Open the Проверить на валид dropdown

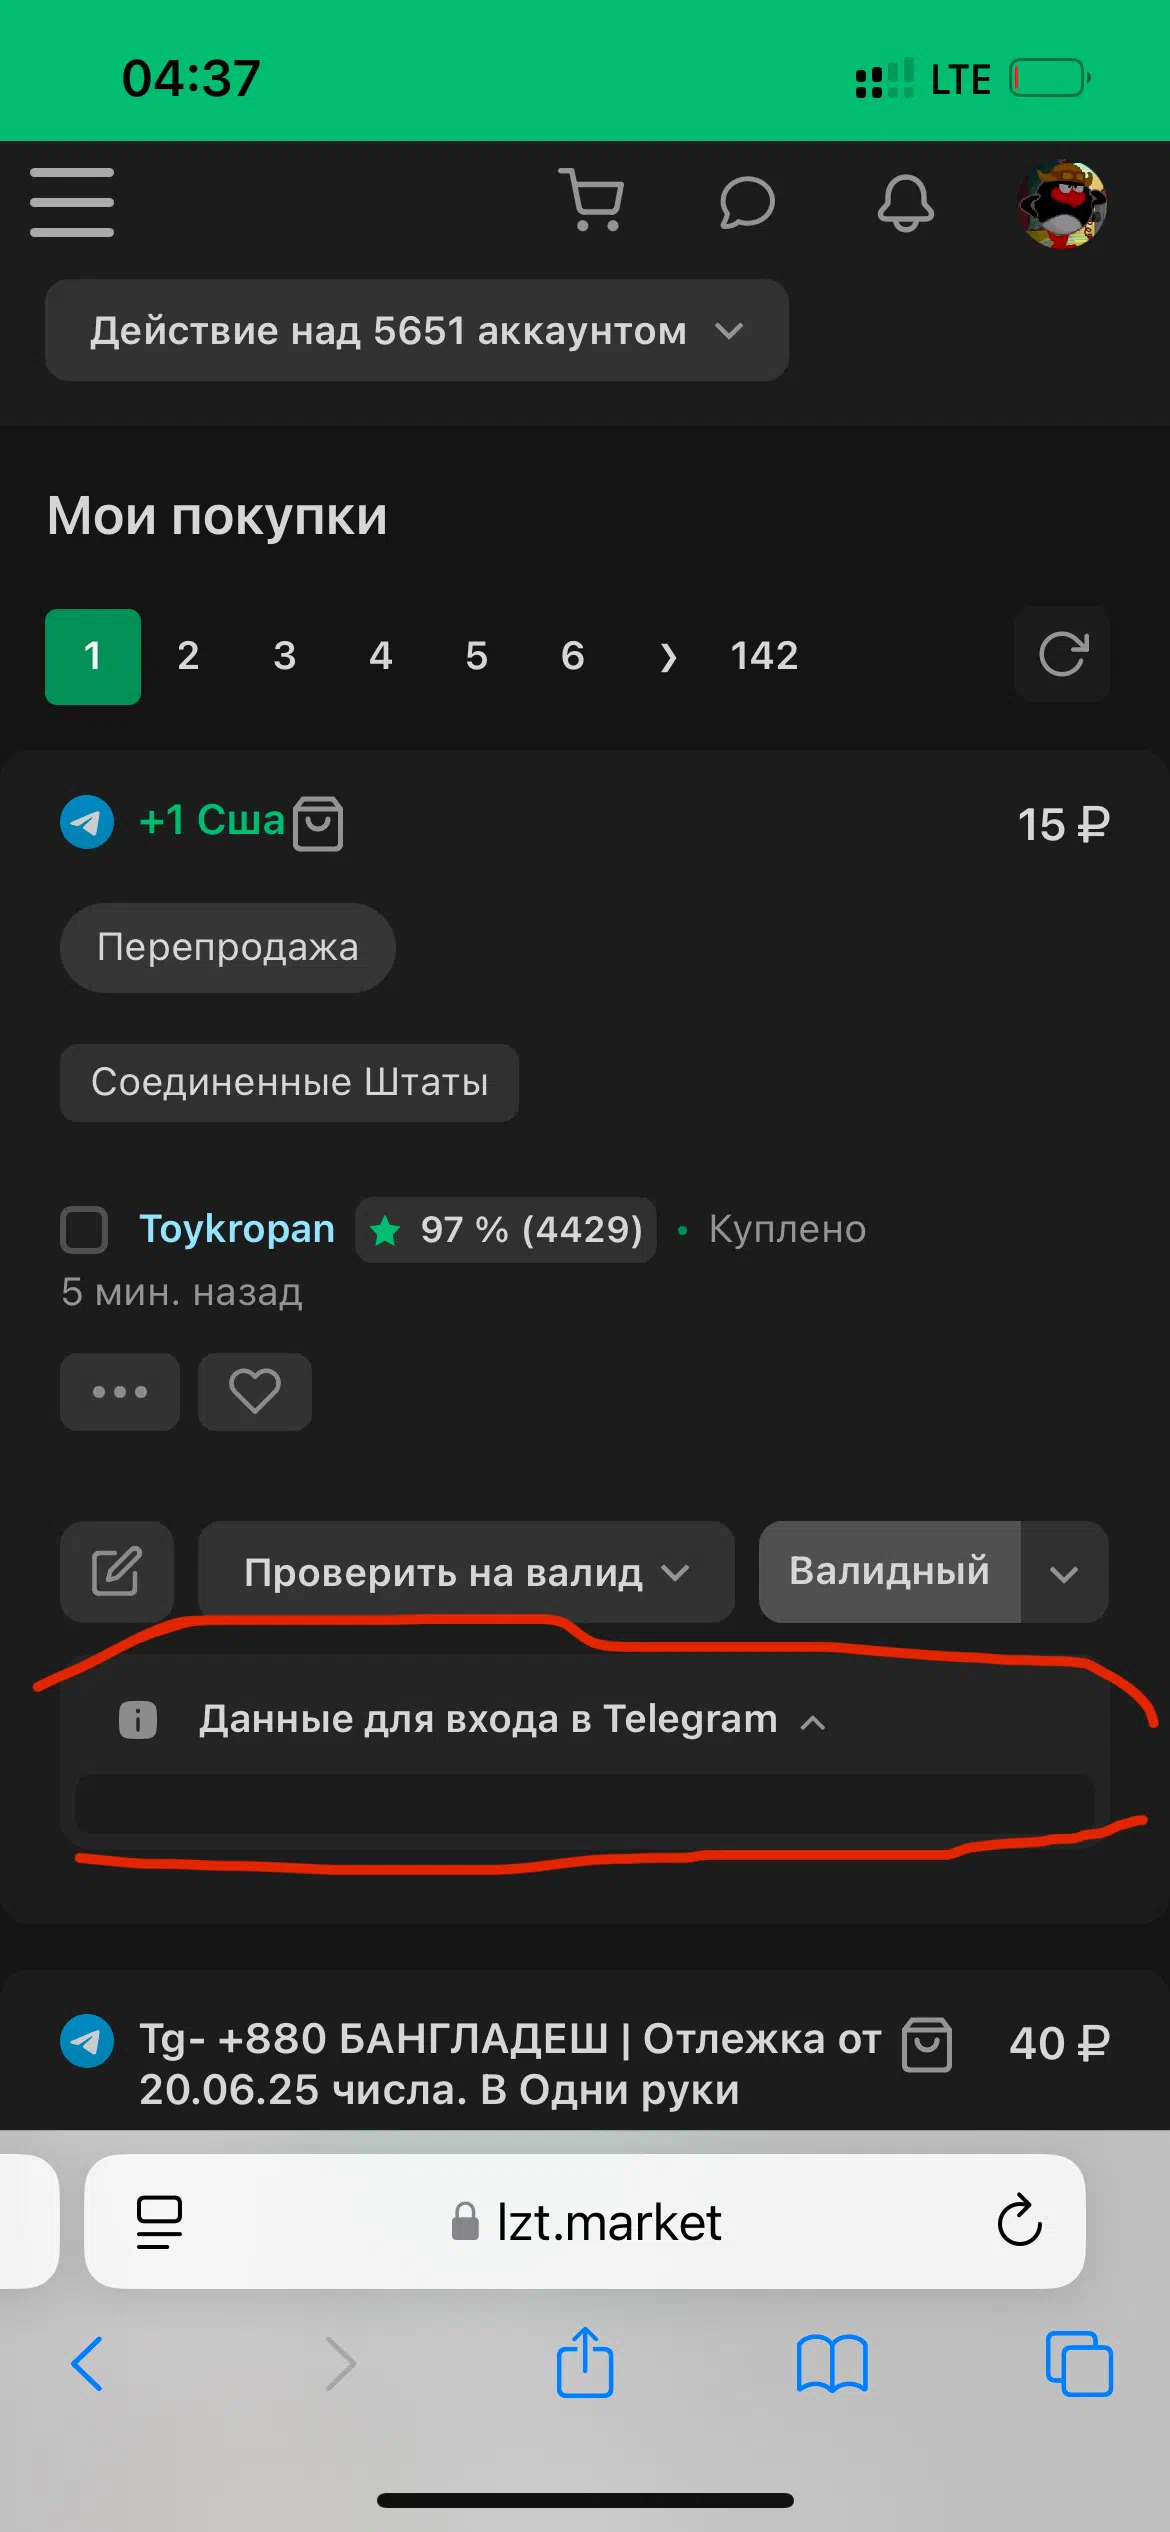click(466, 1572)
